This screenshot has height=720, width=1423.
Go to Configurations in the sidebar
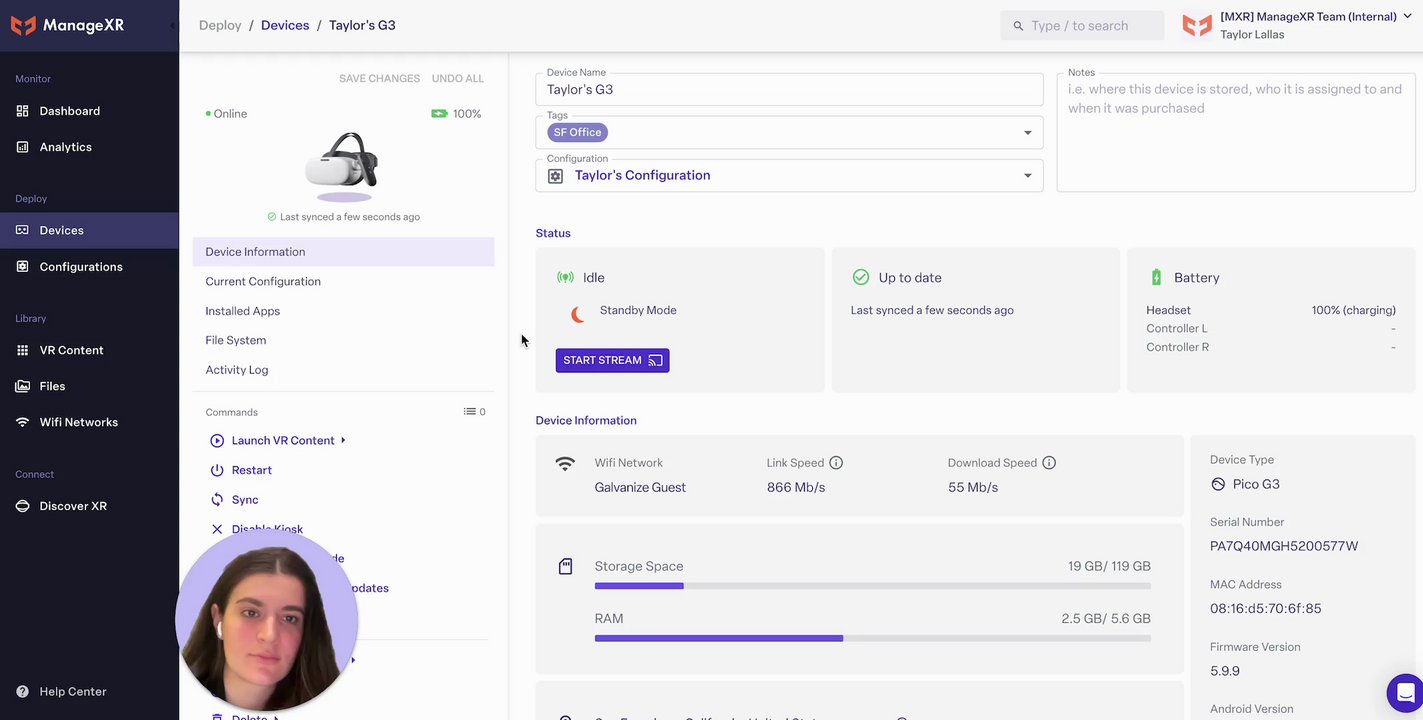tap(81, 267)
